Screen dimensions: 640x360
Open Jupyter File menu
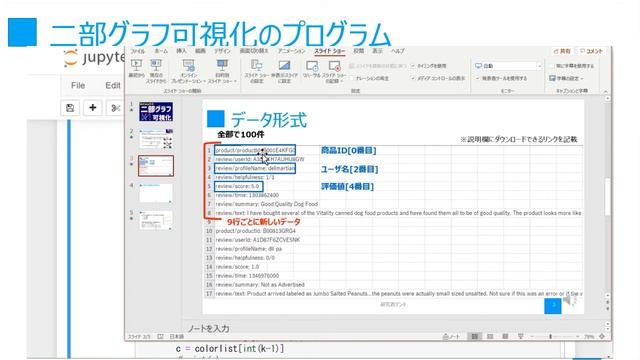[x=78, y=85]
